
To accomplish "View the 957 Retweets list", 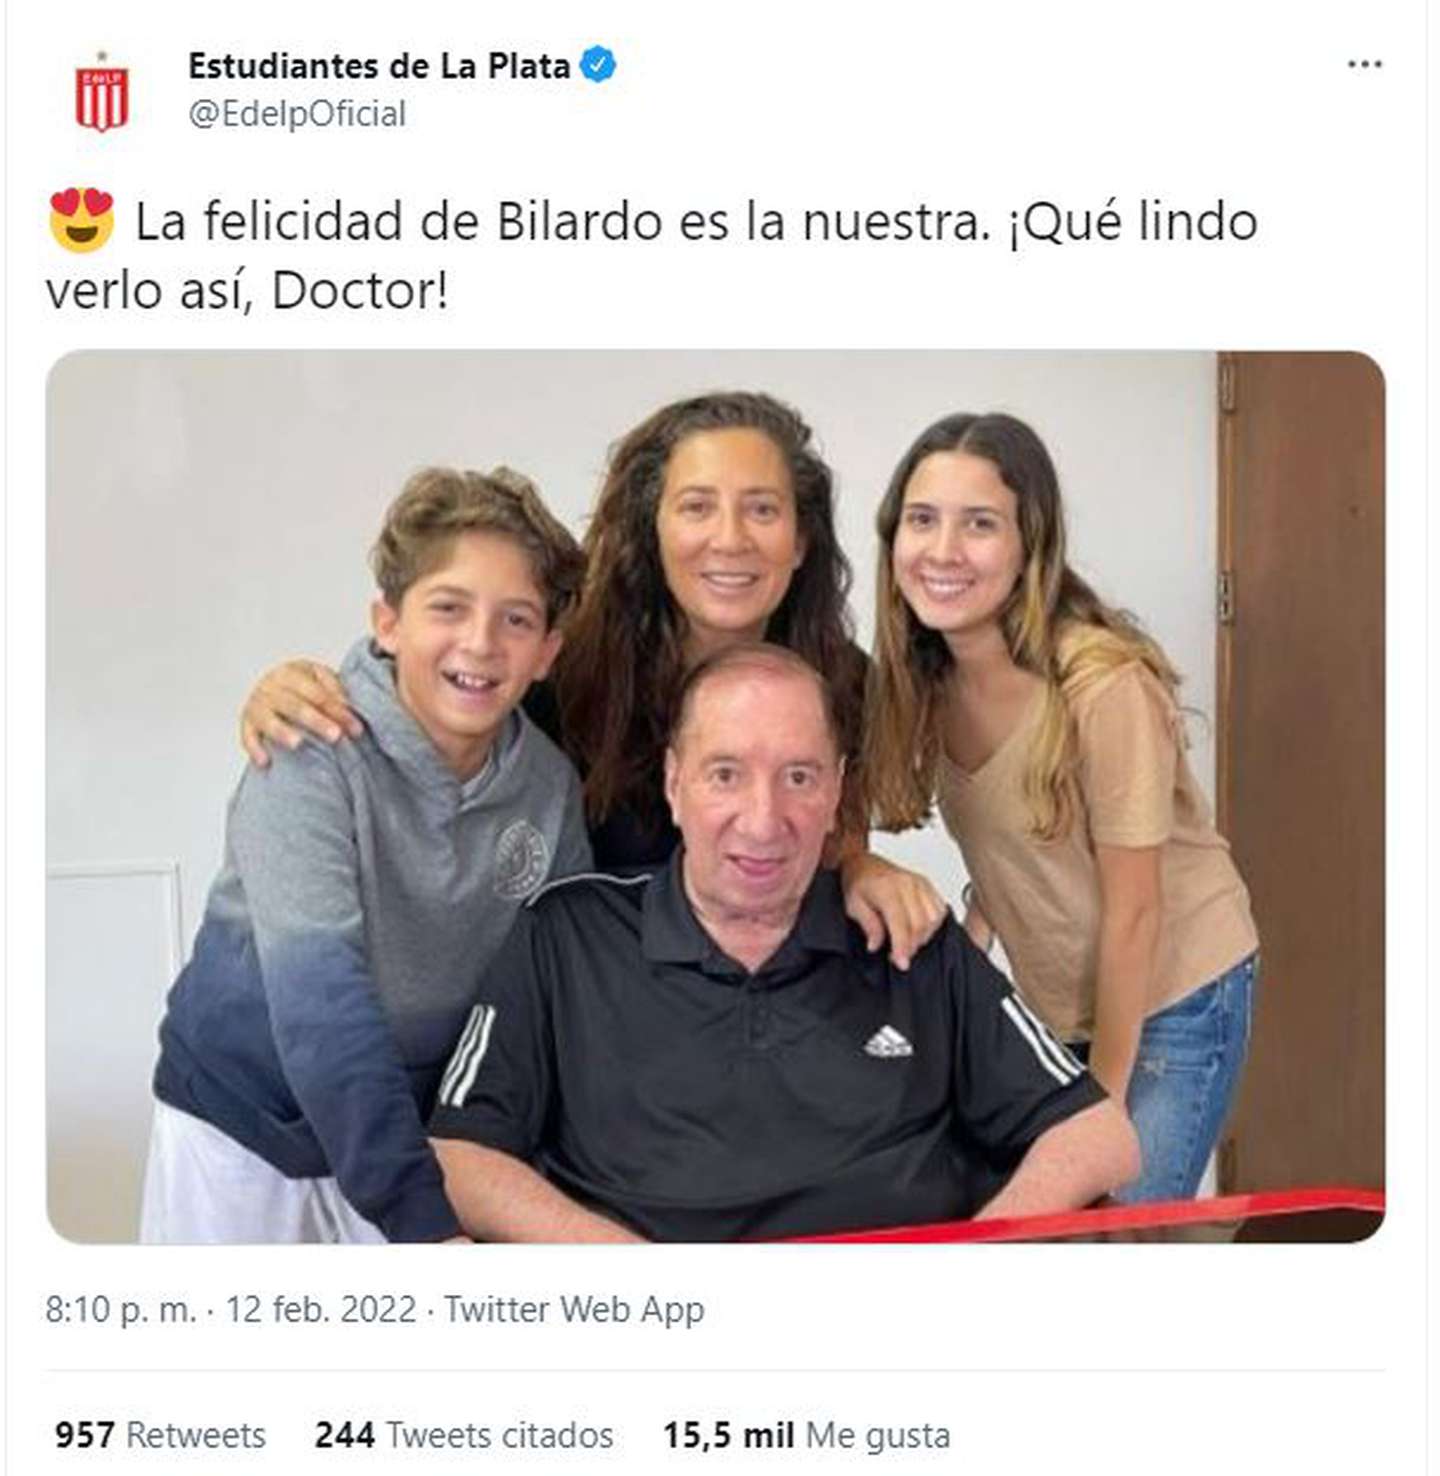I will [160, 1435].
